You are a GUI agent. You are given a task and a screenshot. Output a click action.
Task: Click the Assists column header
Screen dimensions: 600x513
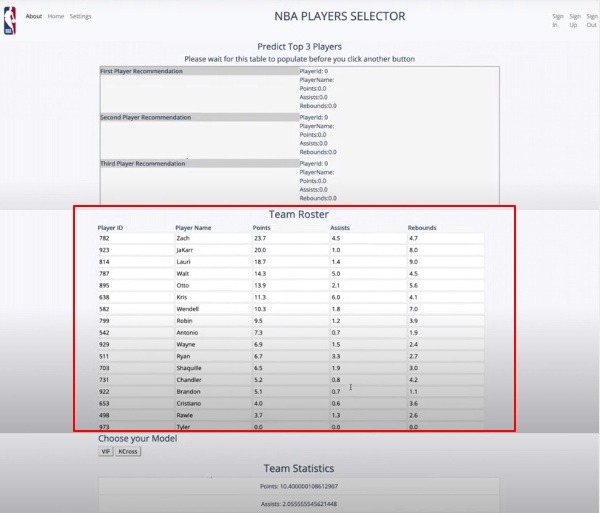(x=340, y=228)
